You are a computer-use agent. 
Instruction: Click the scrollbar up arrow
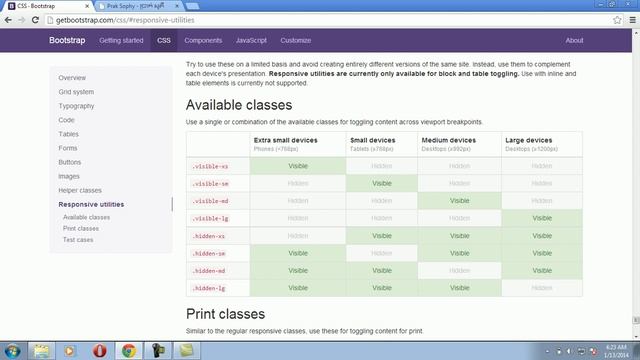coord(636,33)
